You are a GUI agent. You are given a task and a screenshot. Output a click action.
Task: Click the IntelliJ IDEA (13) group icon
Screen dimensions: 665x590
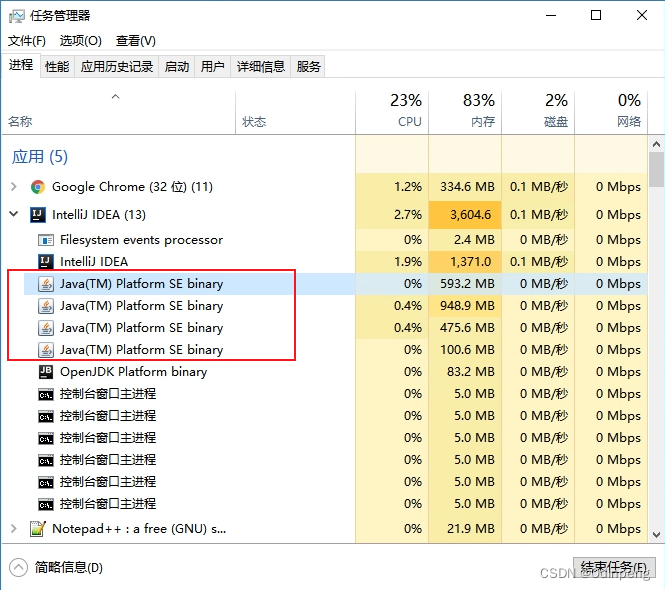(x=38, y=215)
